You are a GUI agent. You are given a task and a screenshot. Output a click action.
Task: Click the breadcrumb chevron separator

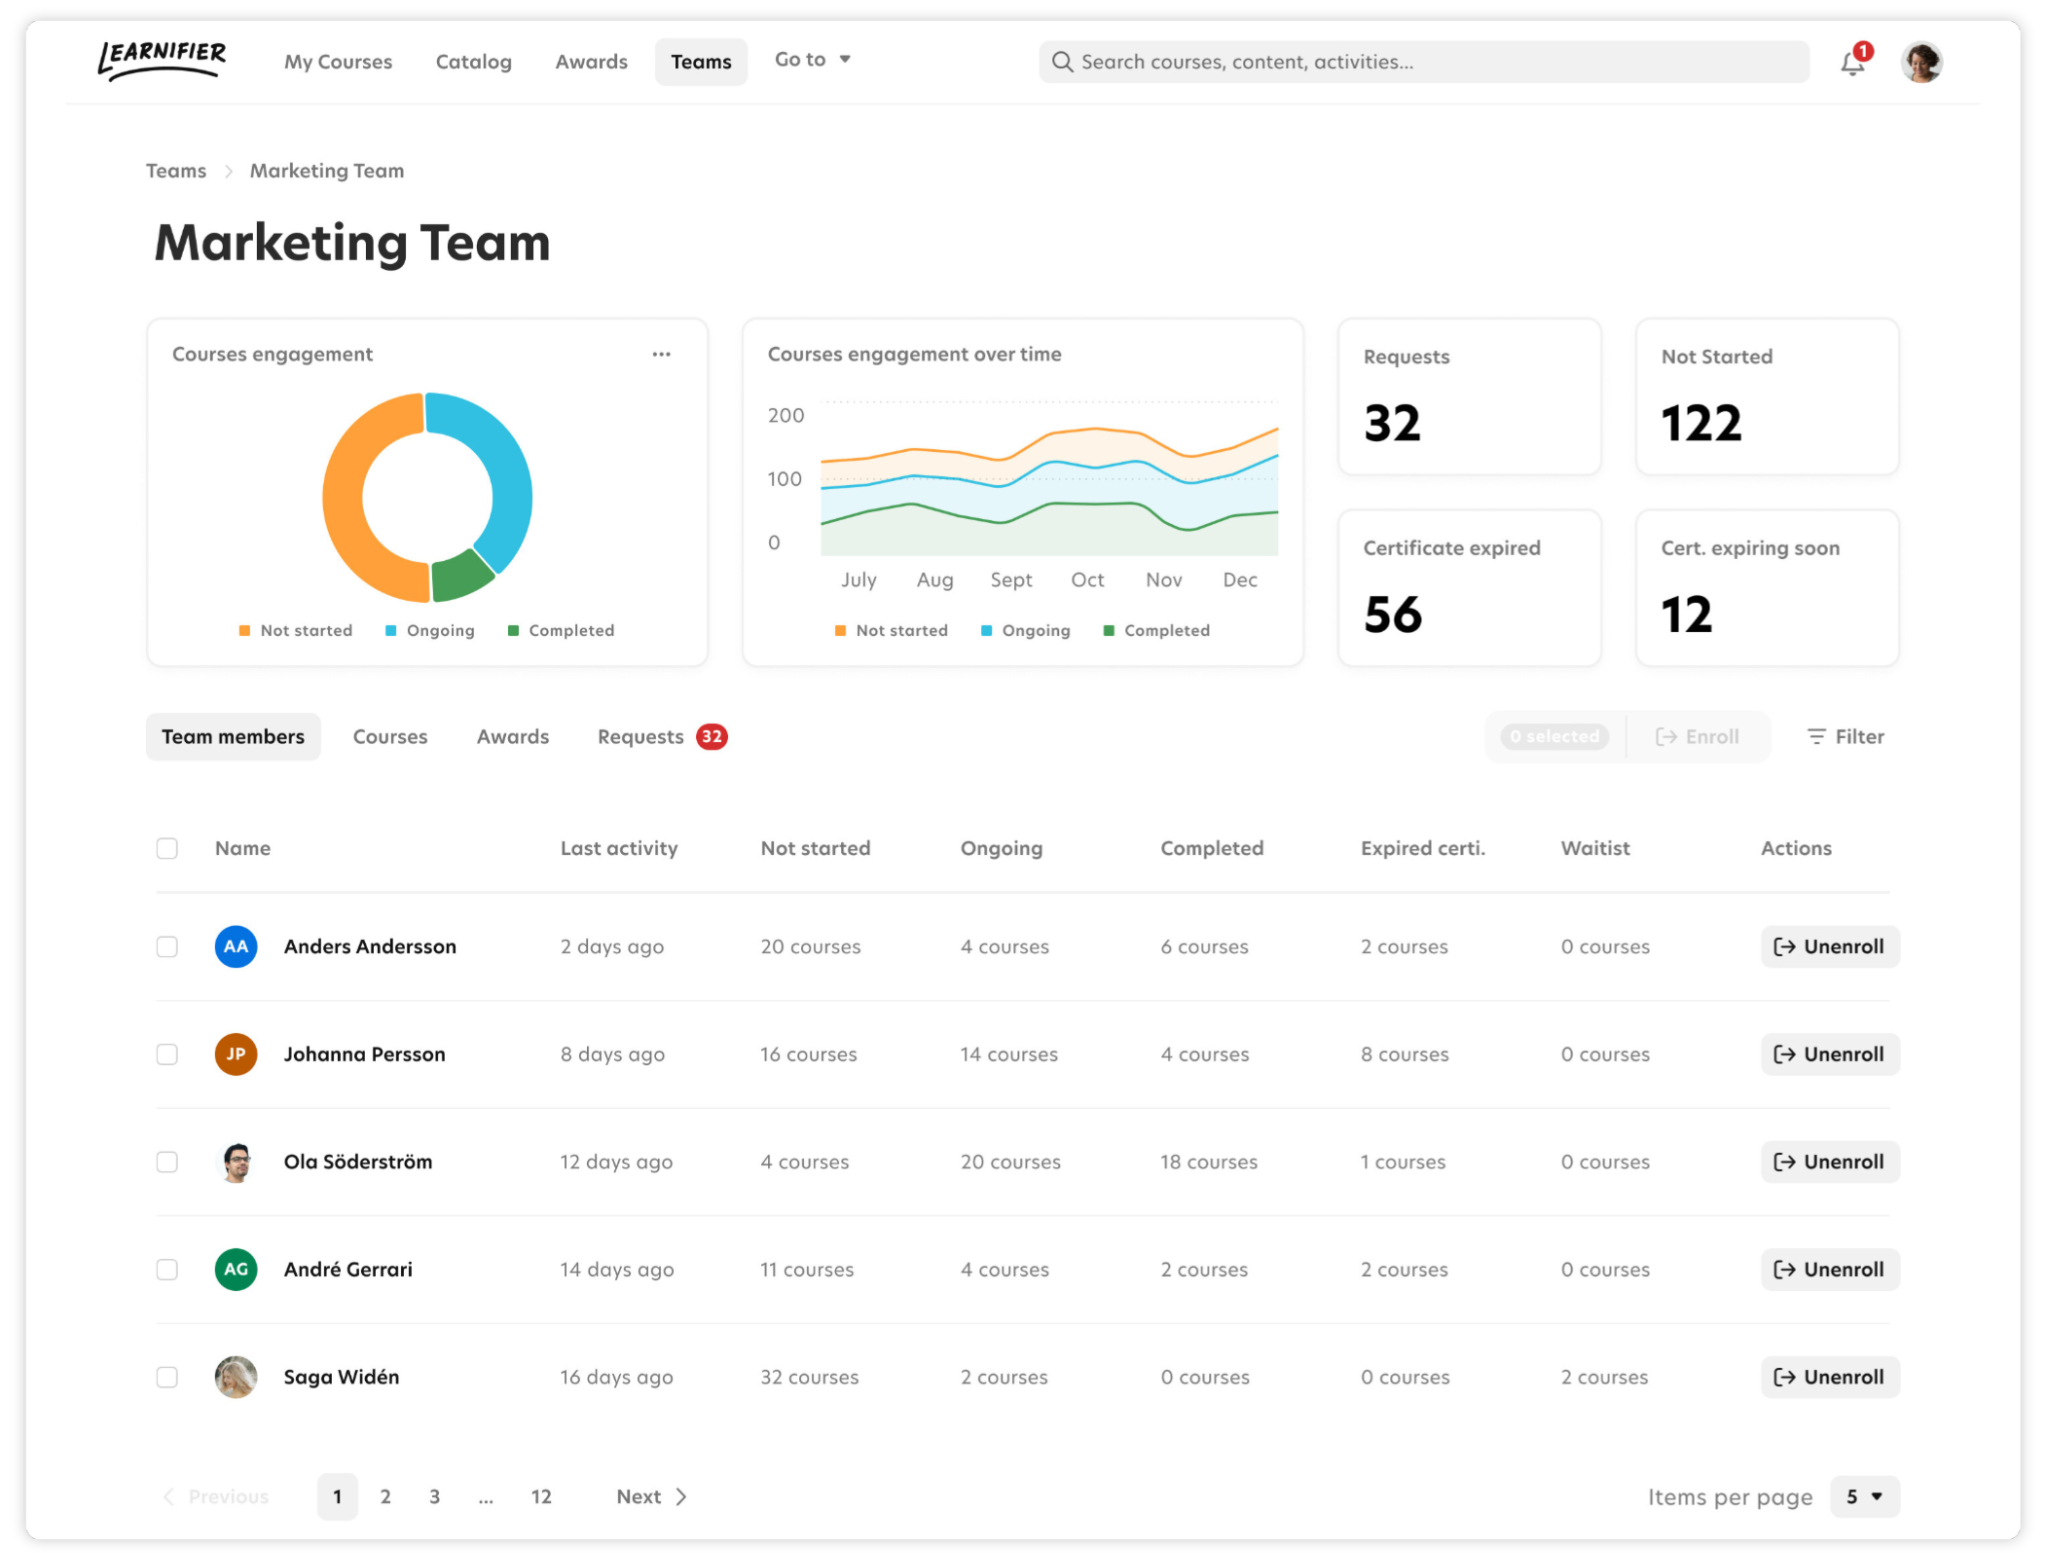228,171
